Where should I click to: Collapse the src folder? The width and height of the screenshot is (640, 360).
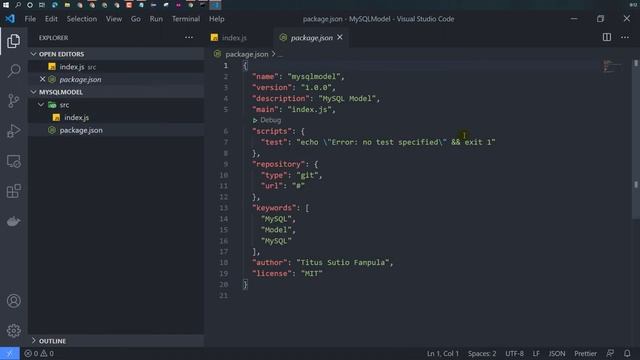(x=41, y=104)
